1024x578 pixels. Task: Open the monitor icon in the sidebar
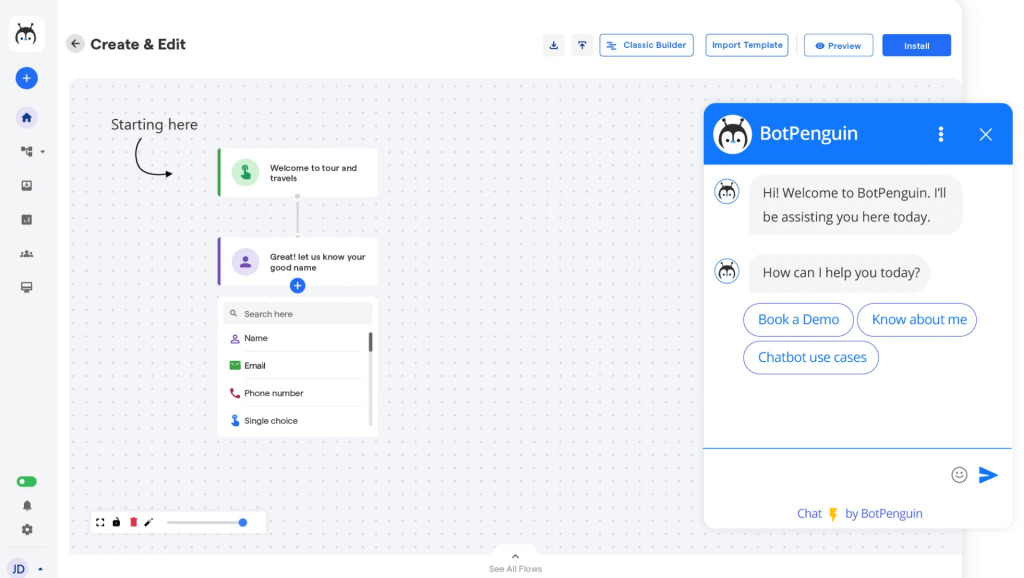pyautogui.click(x=26, y=287)
